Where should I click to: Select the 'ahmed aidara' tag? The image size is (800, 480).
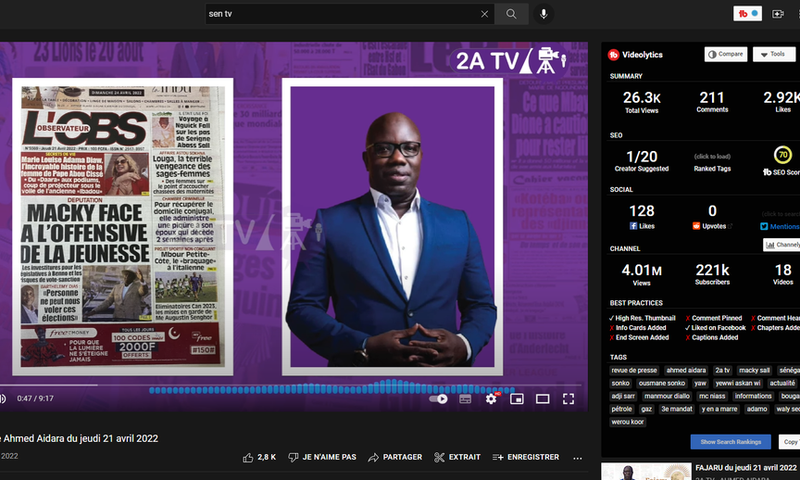click(686, 370)
